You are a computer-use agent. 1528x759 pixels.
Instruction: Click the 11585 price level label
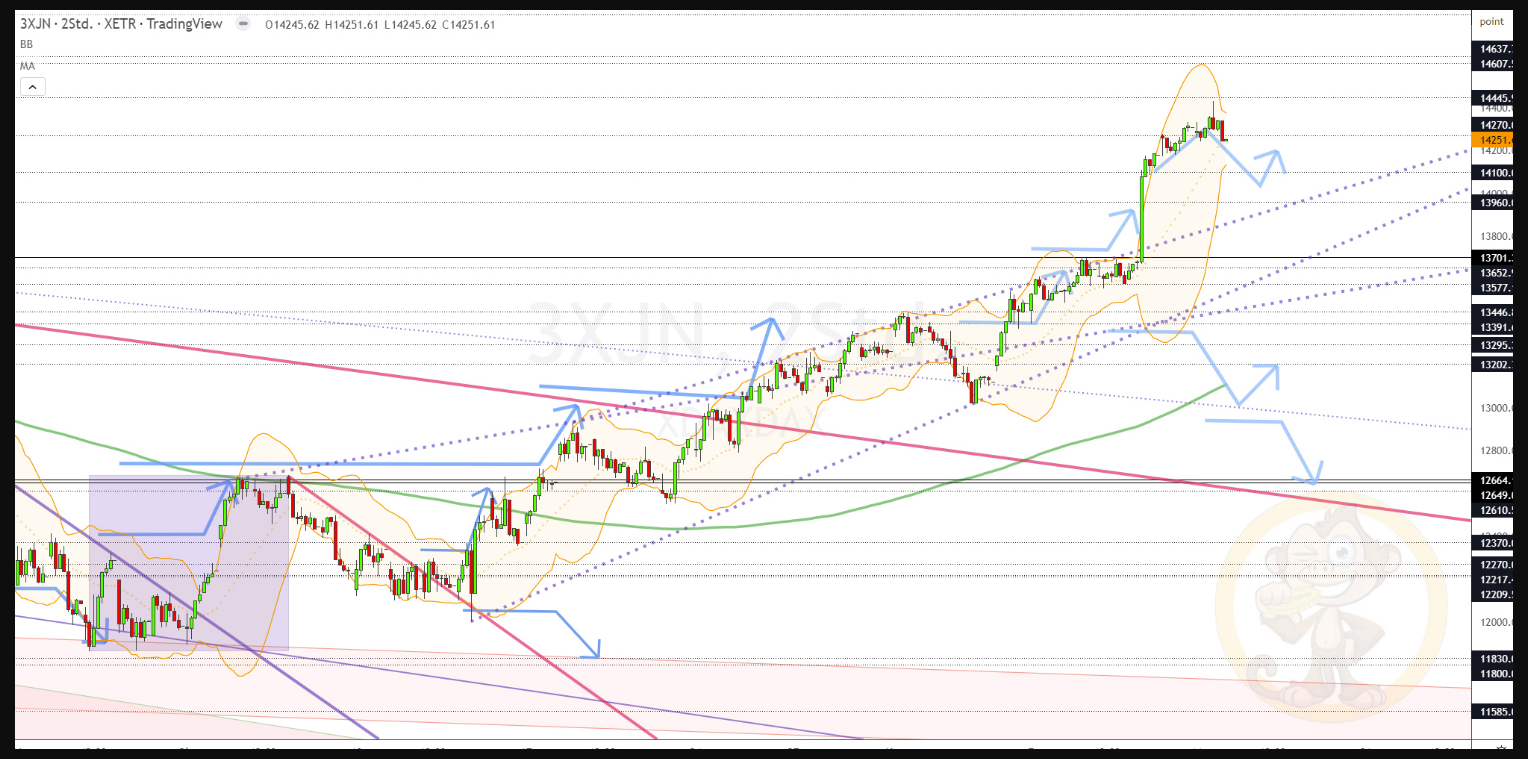pyautogui.click(x=1494, y=711)
